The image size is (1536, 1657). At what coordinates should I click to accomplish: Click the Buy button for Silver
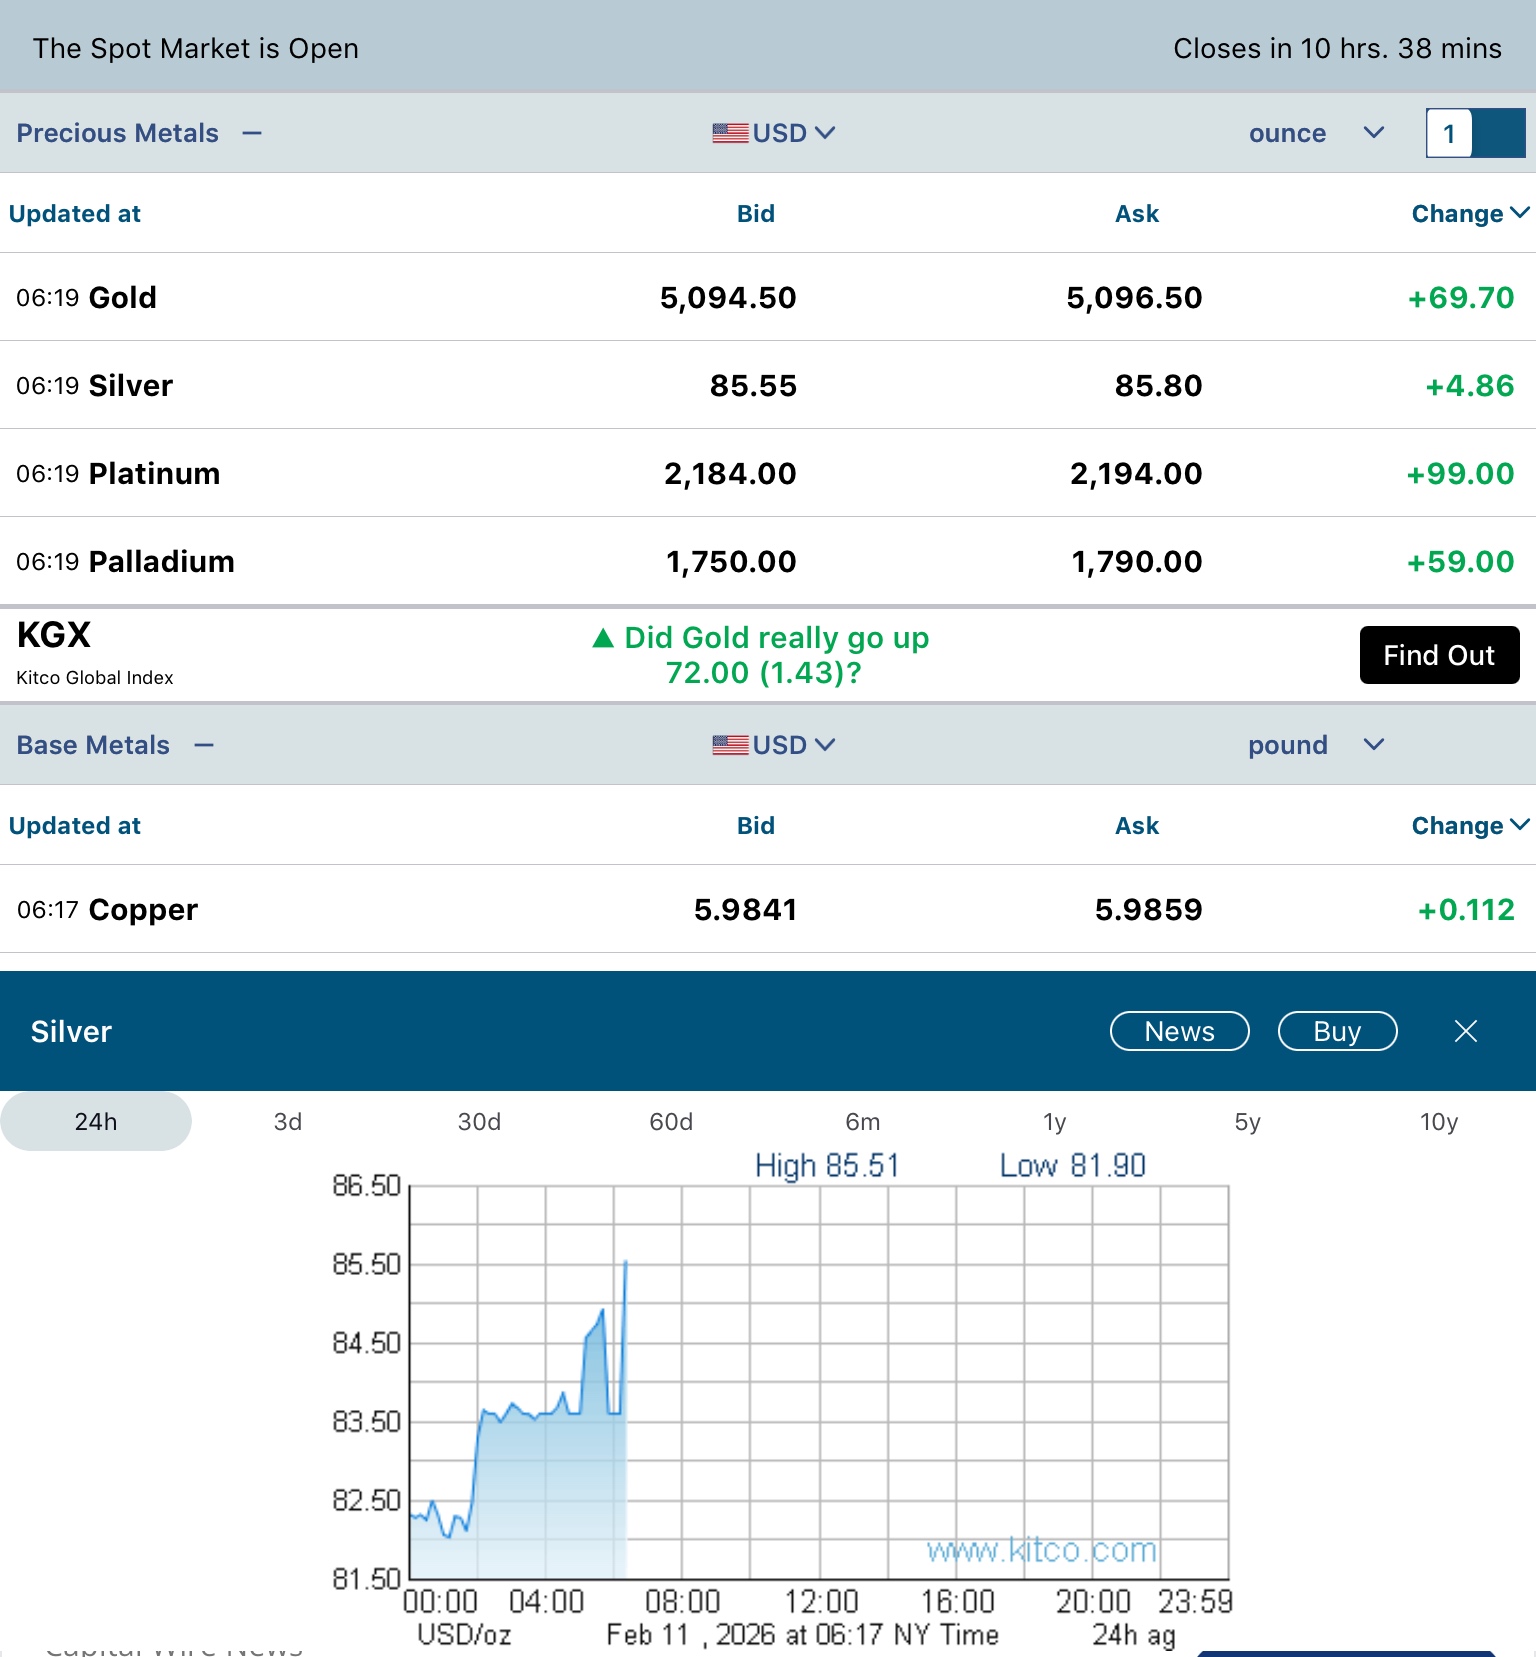tap(1338, 1031)
